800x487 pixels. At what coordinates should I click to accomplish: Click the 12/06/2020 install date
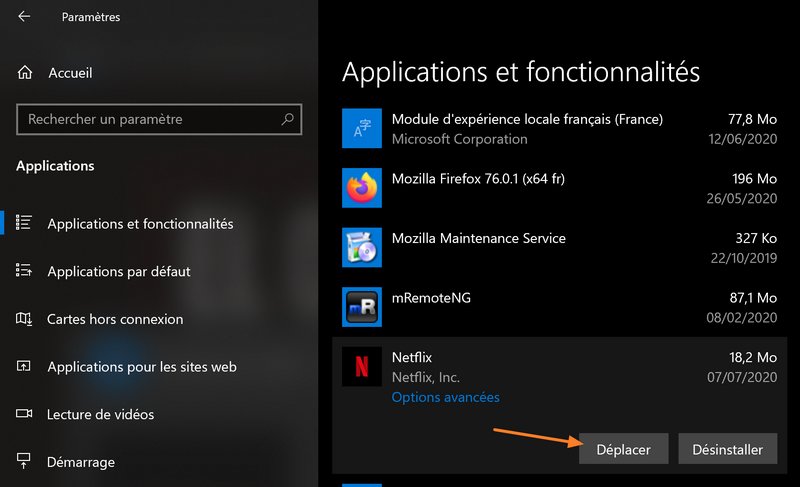(x=743, y=139)
